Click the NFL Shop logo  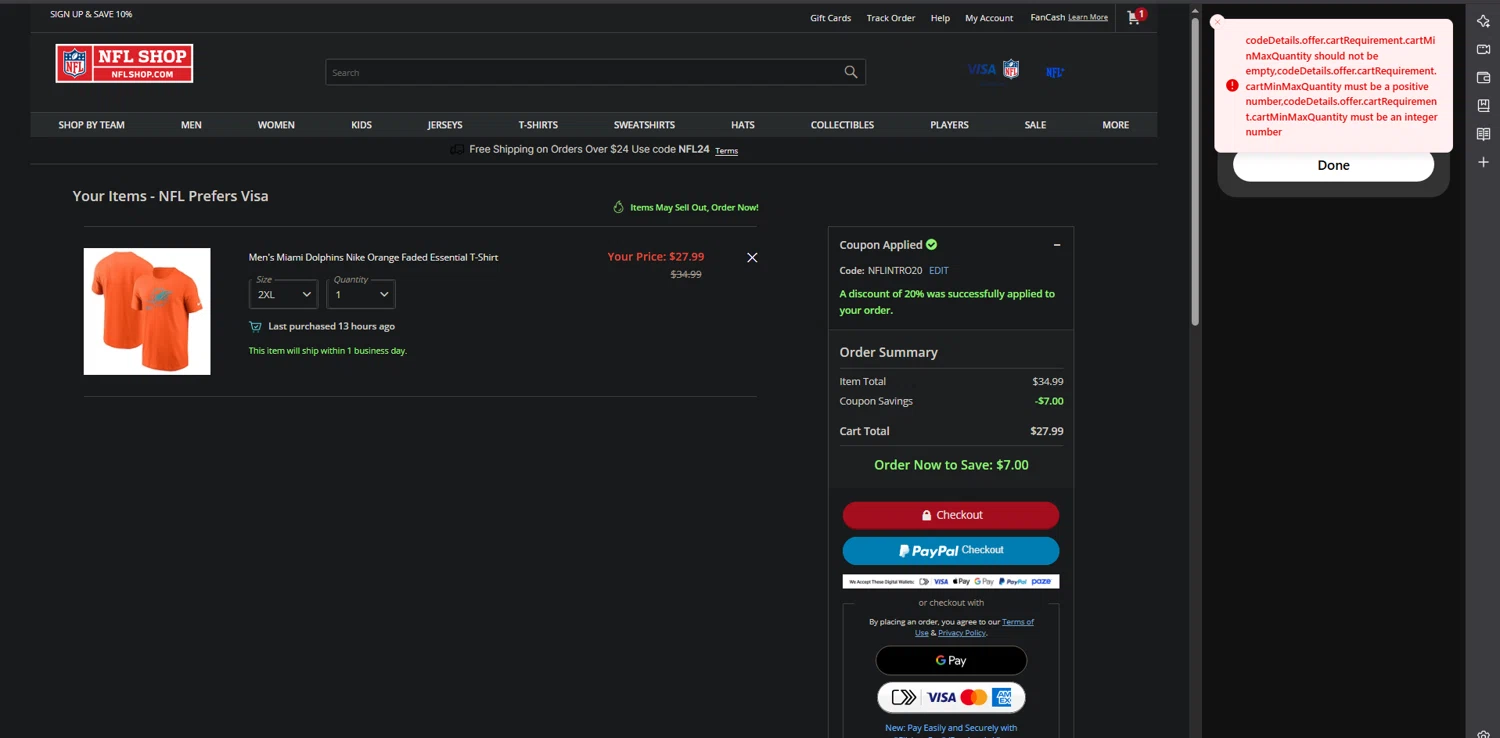pos(124,63)
